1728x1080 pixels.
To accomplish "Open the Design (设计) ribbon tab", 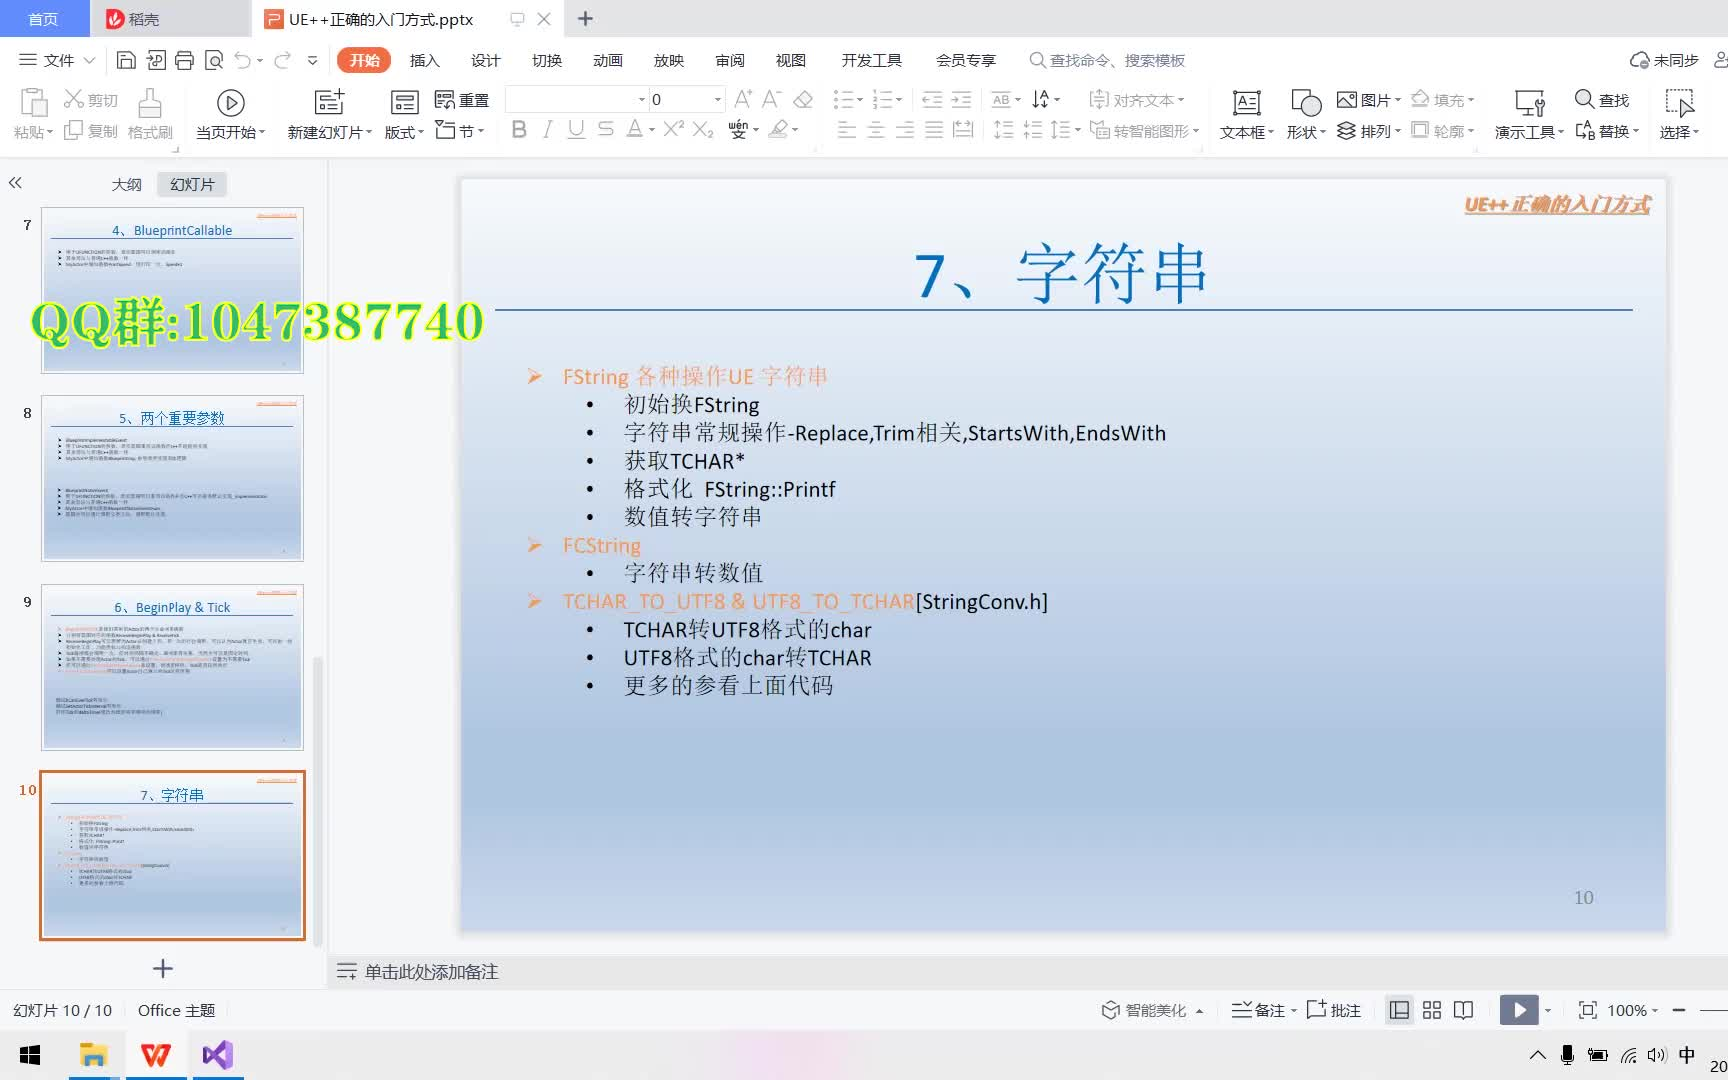I will tap(485, 60).
